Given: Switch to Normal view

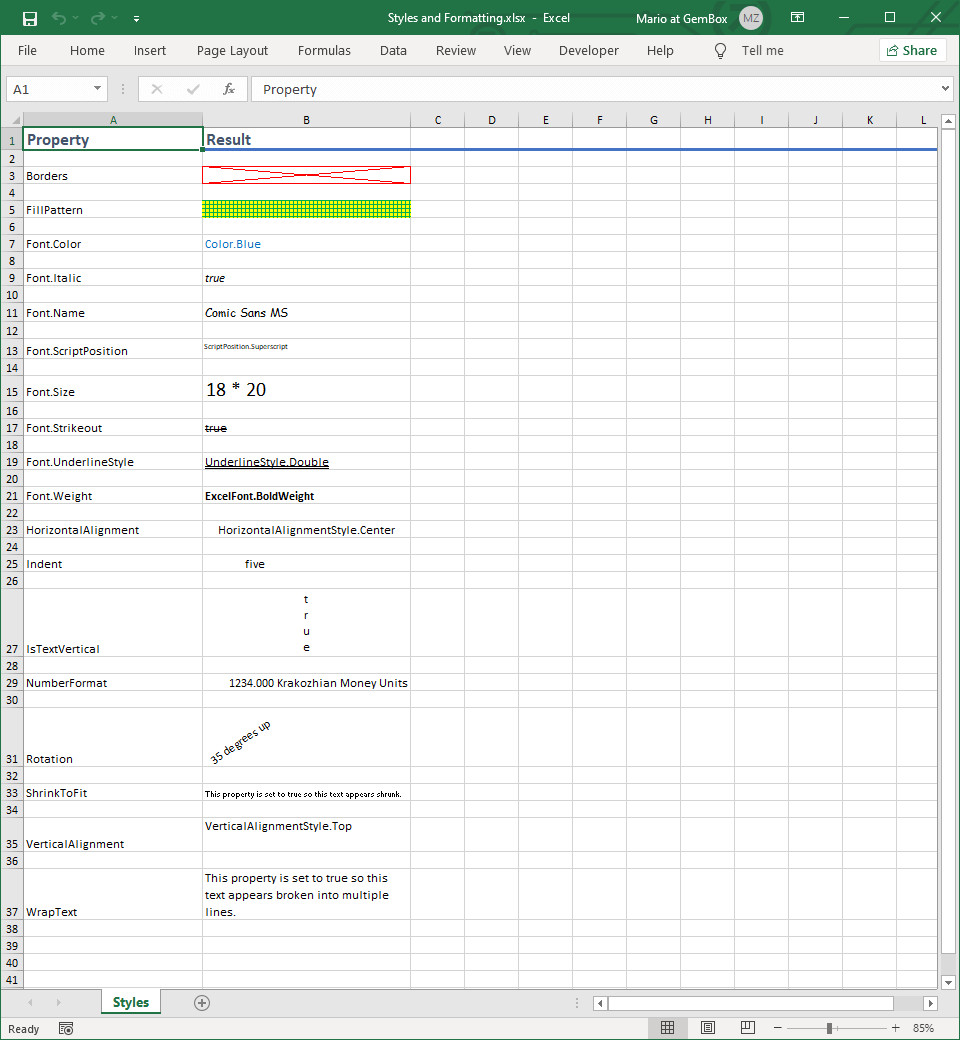Looking at the screenshot, I should point(668,1028).
